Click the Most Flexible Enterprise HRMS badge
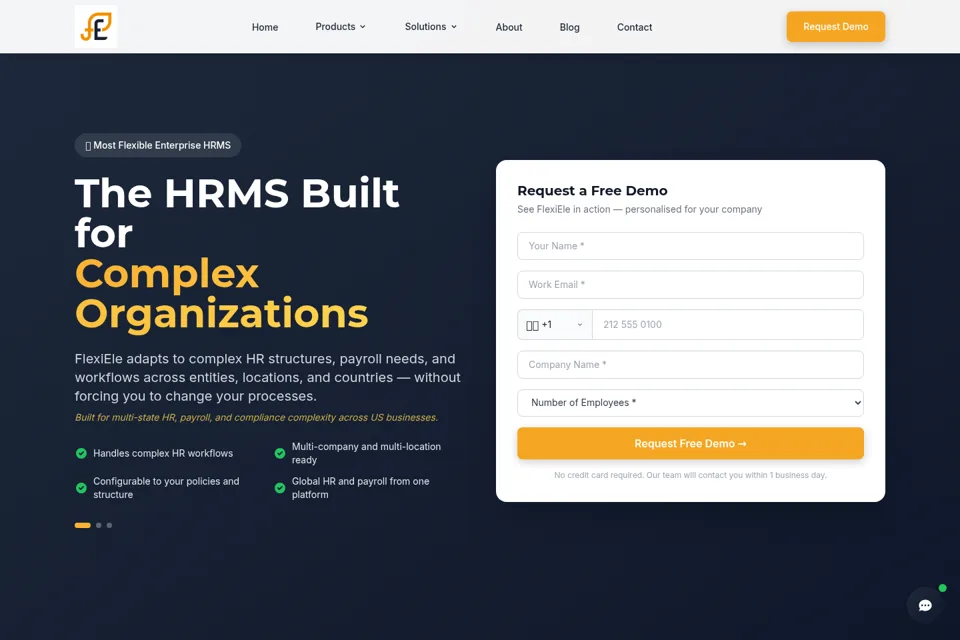 [x=158, y=145]
